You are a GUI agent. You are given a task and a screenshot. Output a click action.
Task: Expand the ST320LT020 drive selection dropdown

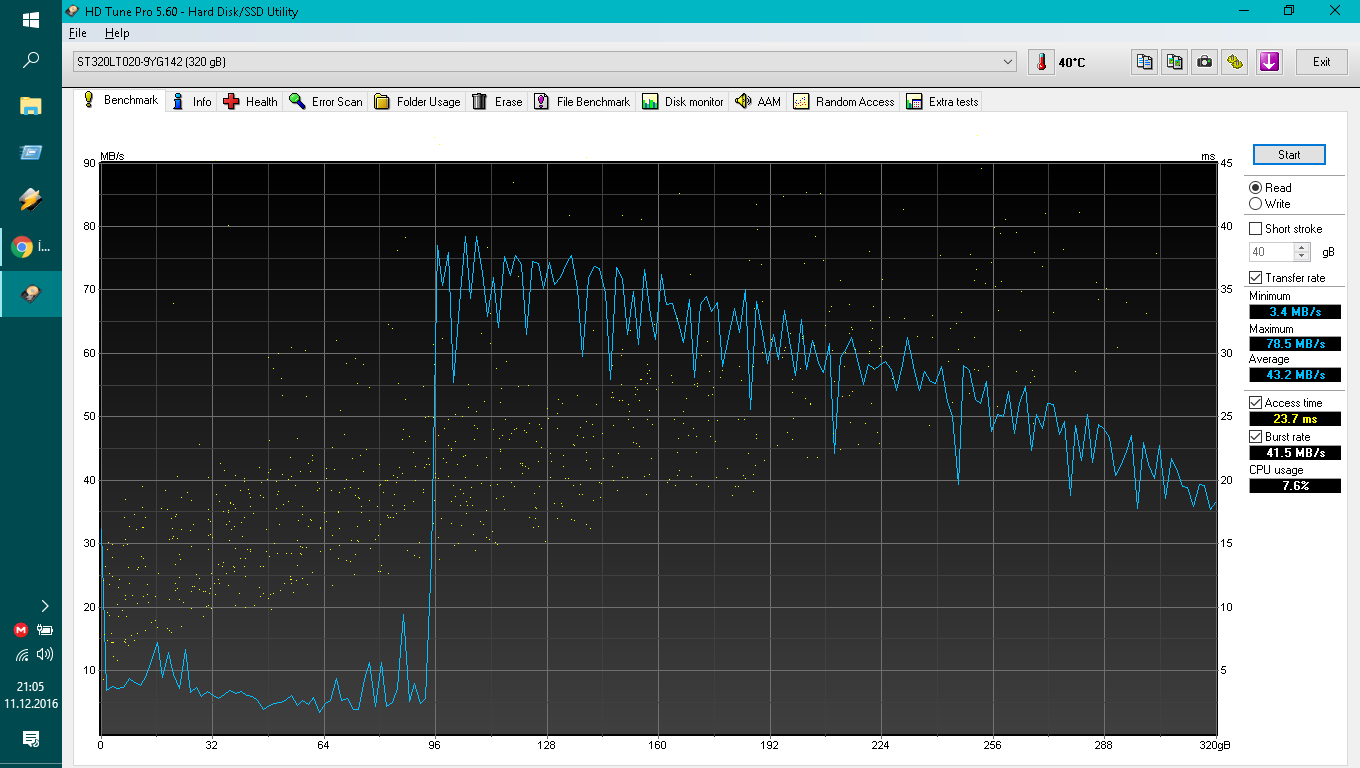click(x=1007, y=62)
